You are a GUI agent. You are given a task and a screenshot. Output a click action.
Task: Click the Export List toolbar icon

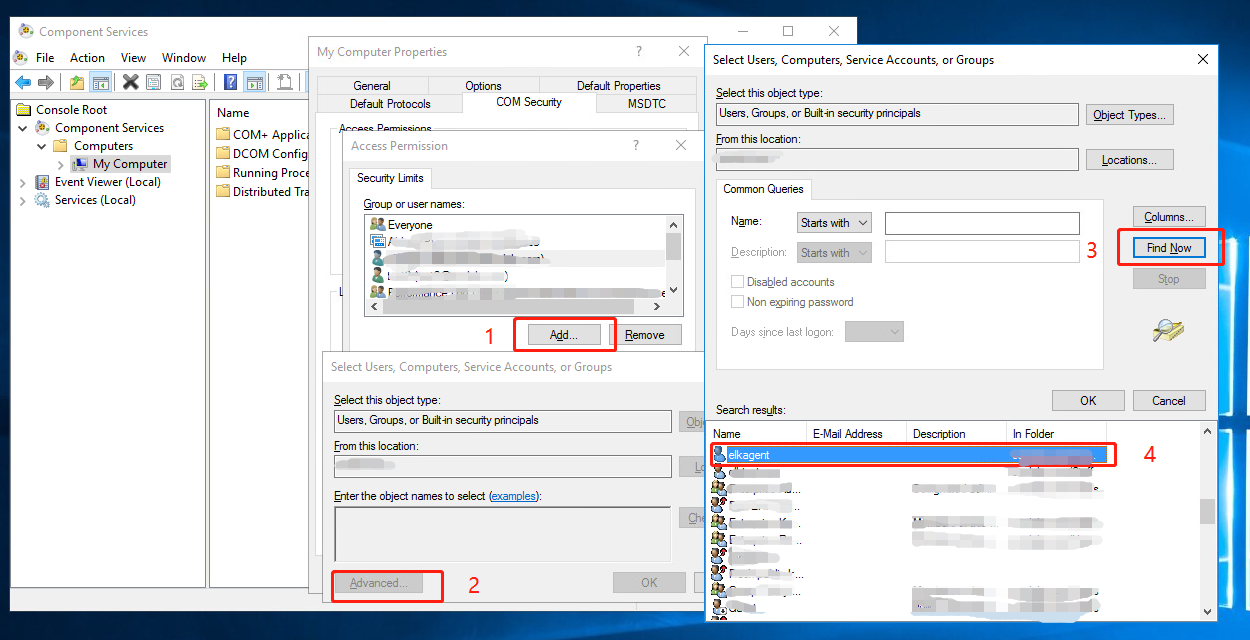tap(199, 81)
